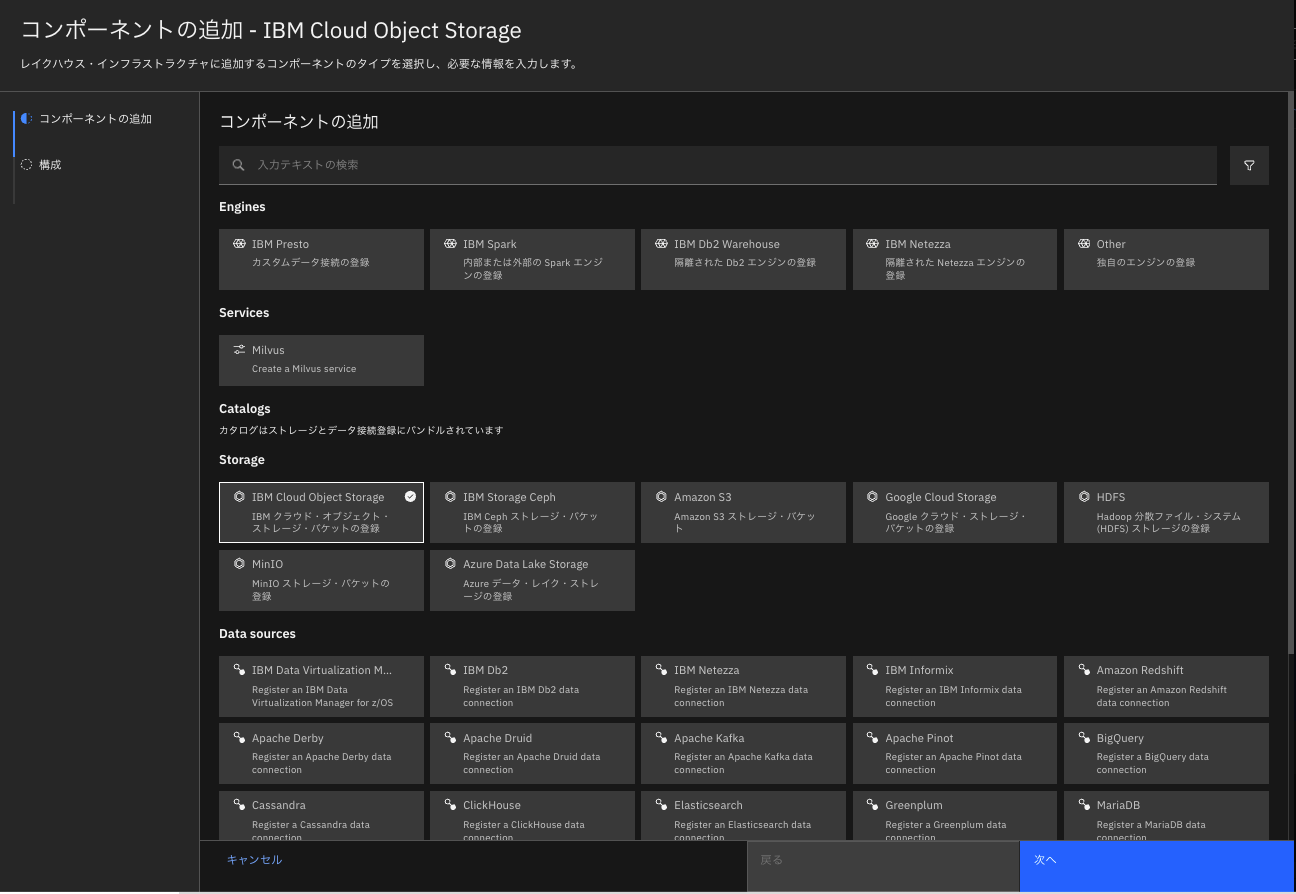Click the Apache Derby connection icon

tap(239, 738)
